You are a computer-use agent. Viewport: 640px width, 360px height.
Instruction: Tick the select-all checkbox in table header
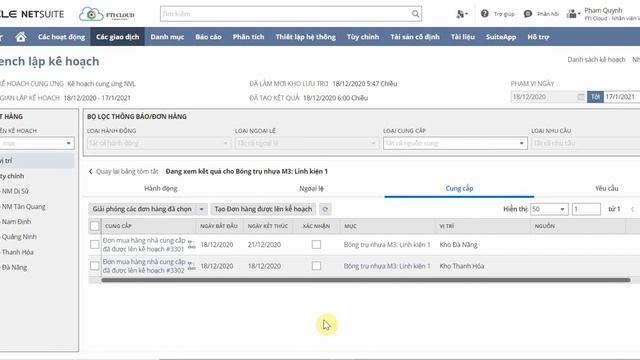point(95,226)
